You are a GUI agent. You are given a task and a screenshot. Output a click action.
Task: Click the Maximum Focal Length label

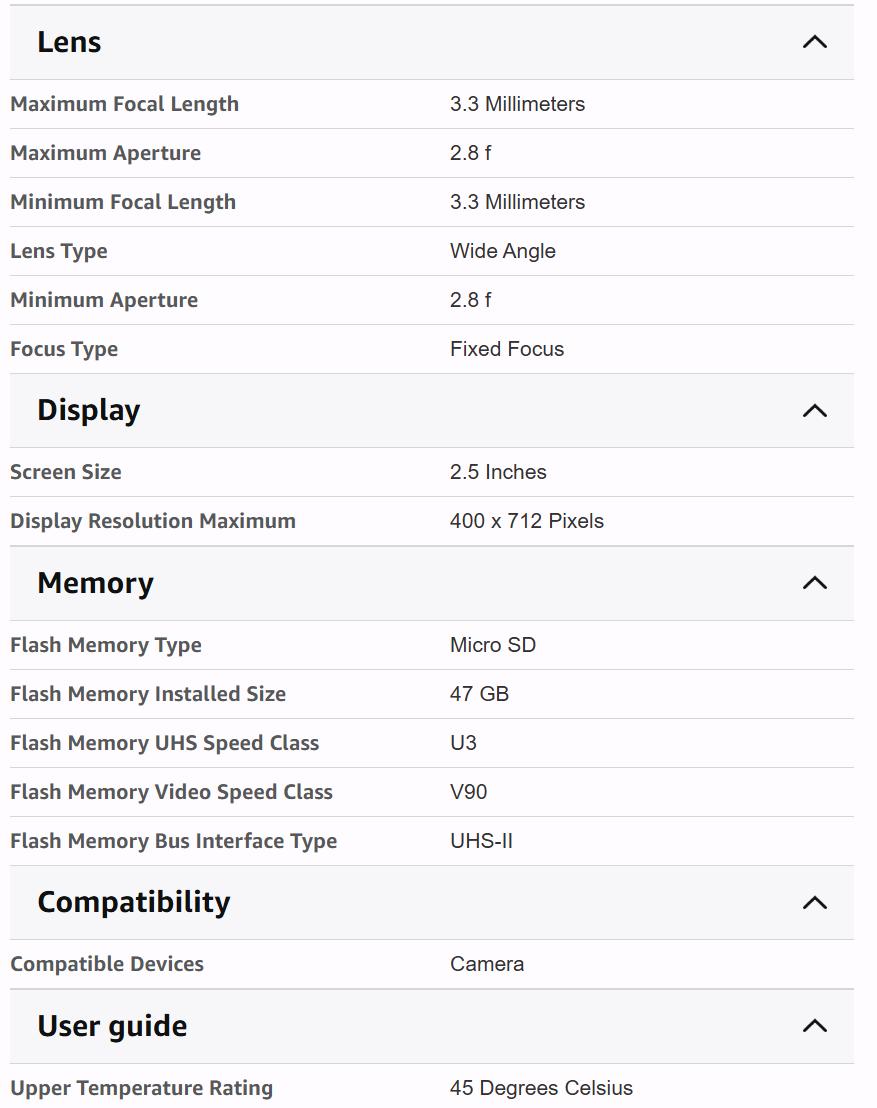click(x=124, y=104)
